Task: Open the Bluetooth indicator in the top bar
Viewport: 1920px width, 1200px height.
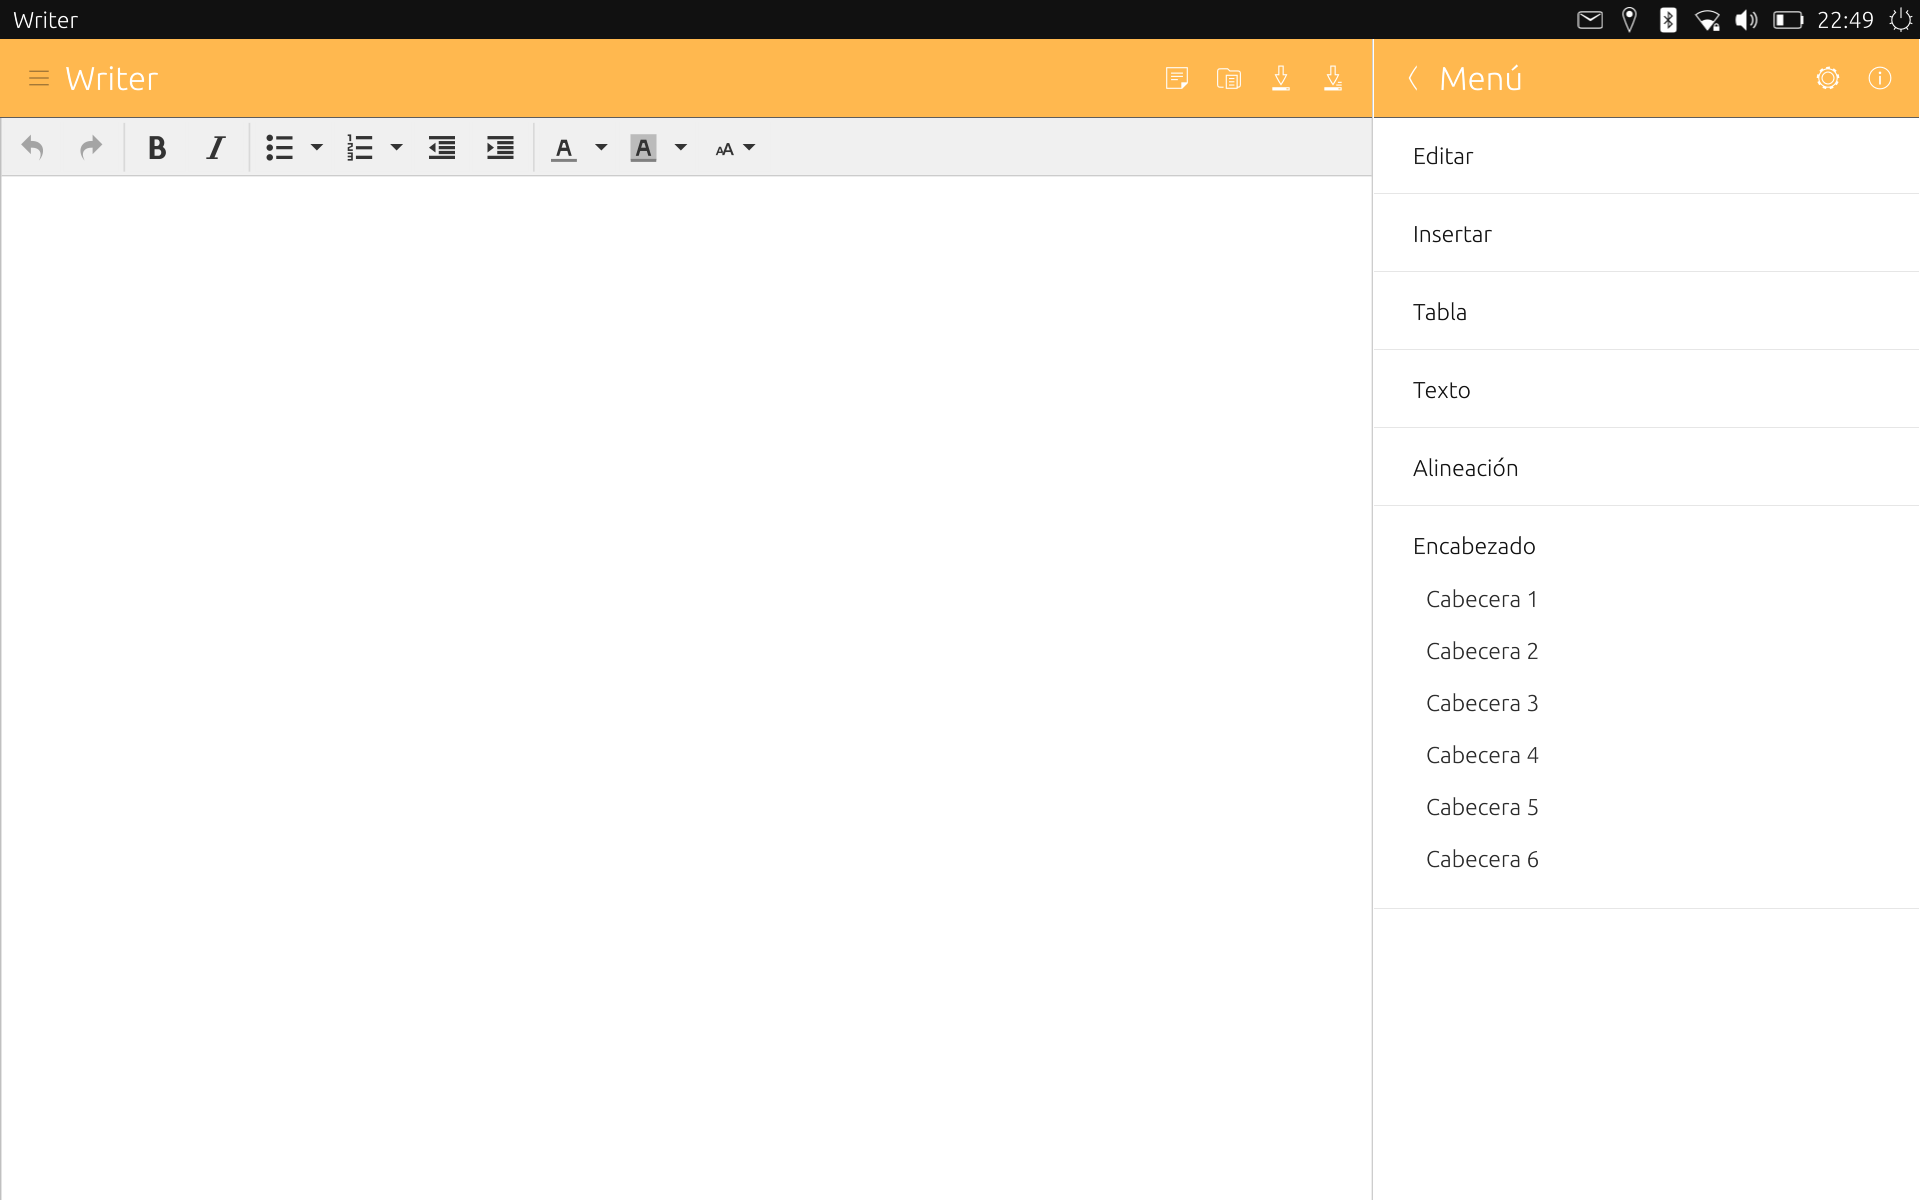Action: click(1668, 20)
